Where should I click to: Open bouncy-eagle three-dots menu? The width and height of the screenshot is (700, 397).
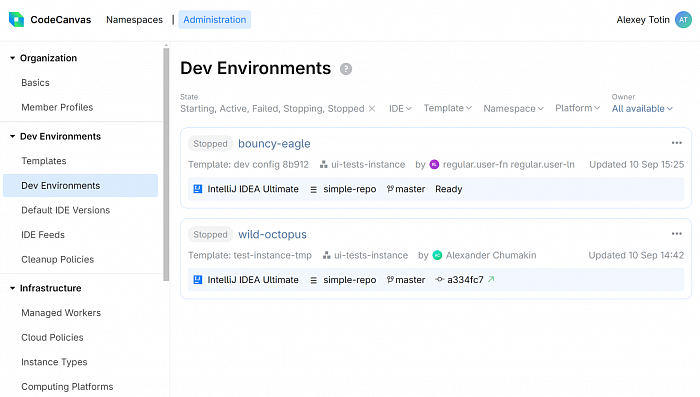click(677, 143)
